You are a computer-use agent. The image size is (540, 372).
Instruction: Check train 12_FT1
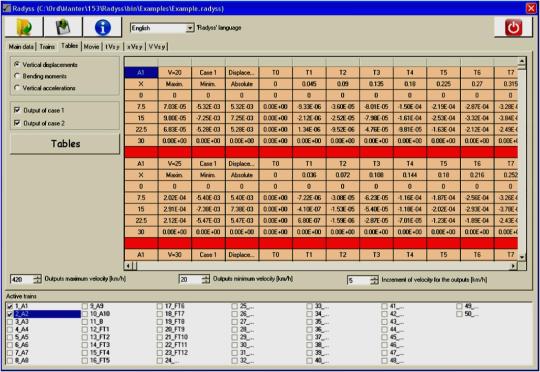pos(85,330)
